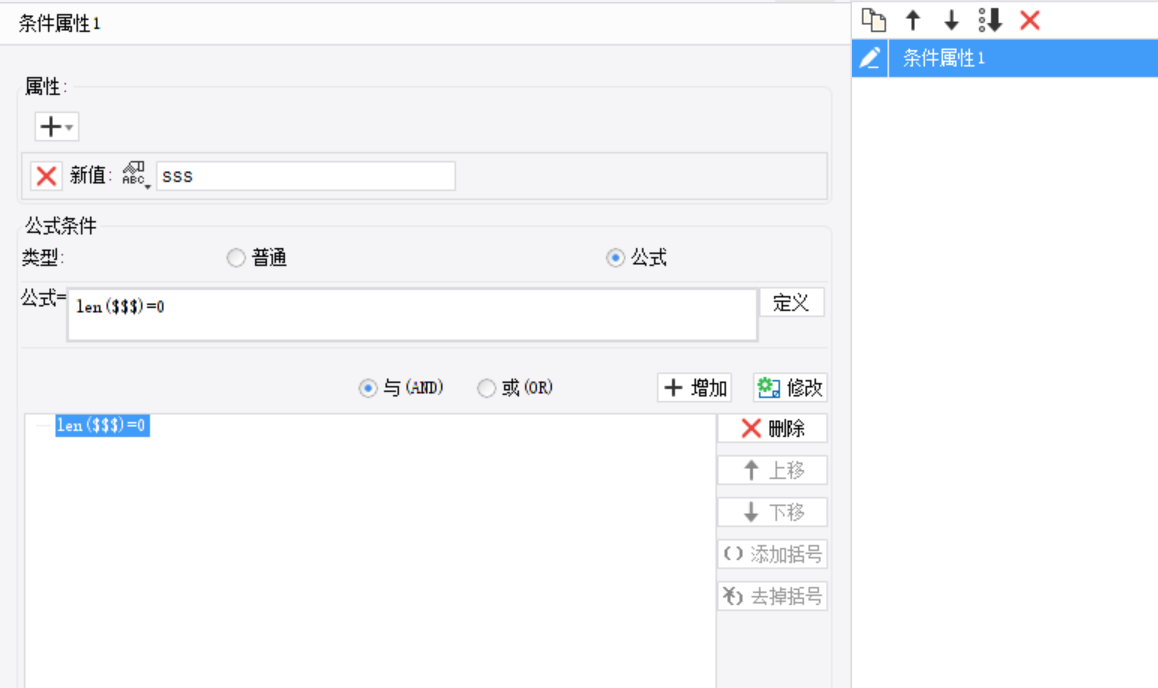Click the sort condition attributes icon
The width and height of the screenshot is (1158, 688).
[x=990, y=20]
